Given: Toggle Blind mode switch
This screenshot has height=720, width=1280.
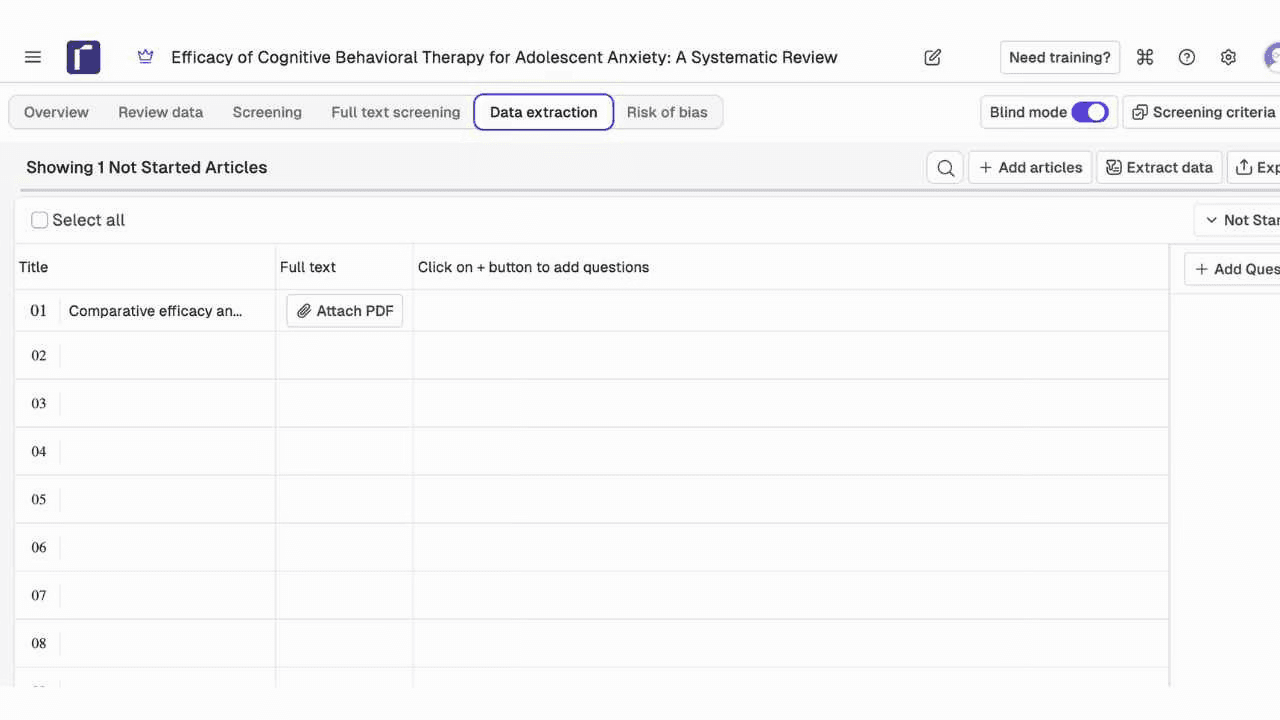Looking at the screenshot, I should (1090, 112).
